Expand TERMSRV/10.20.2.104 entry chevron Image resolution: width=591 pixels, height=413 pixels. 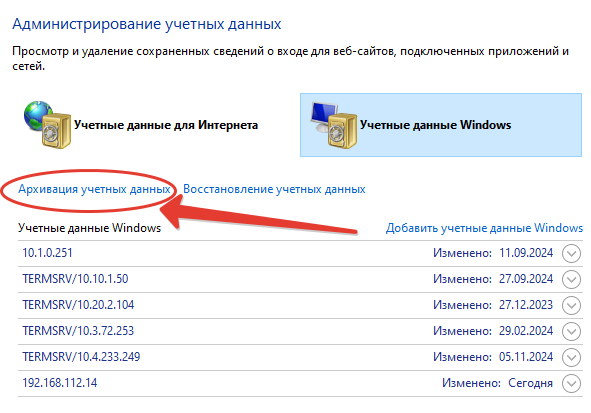(571, 305)
